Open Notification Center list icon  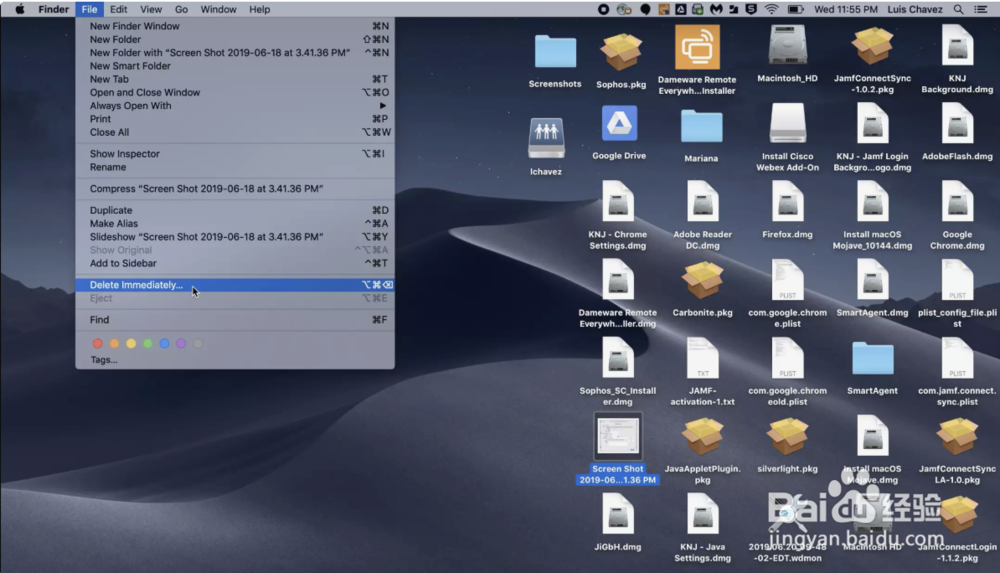tap(981, 9)
